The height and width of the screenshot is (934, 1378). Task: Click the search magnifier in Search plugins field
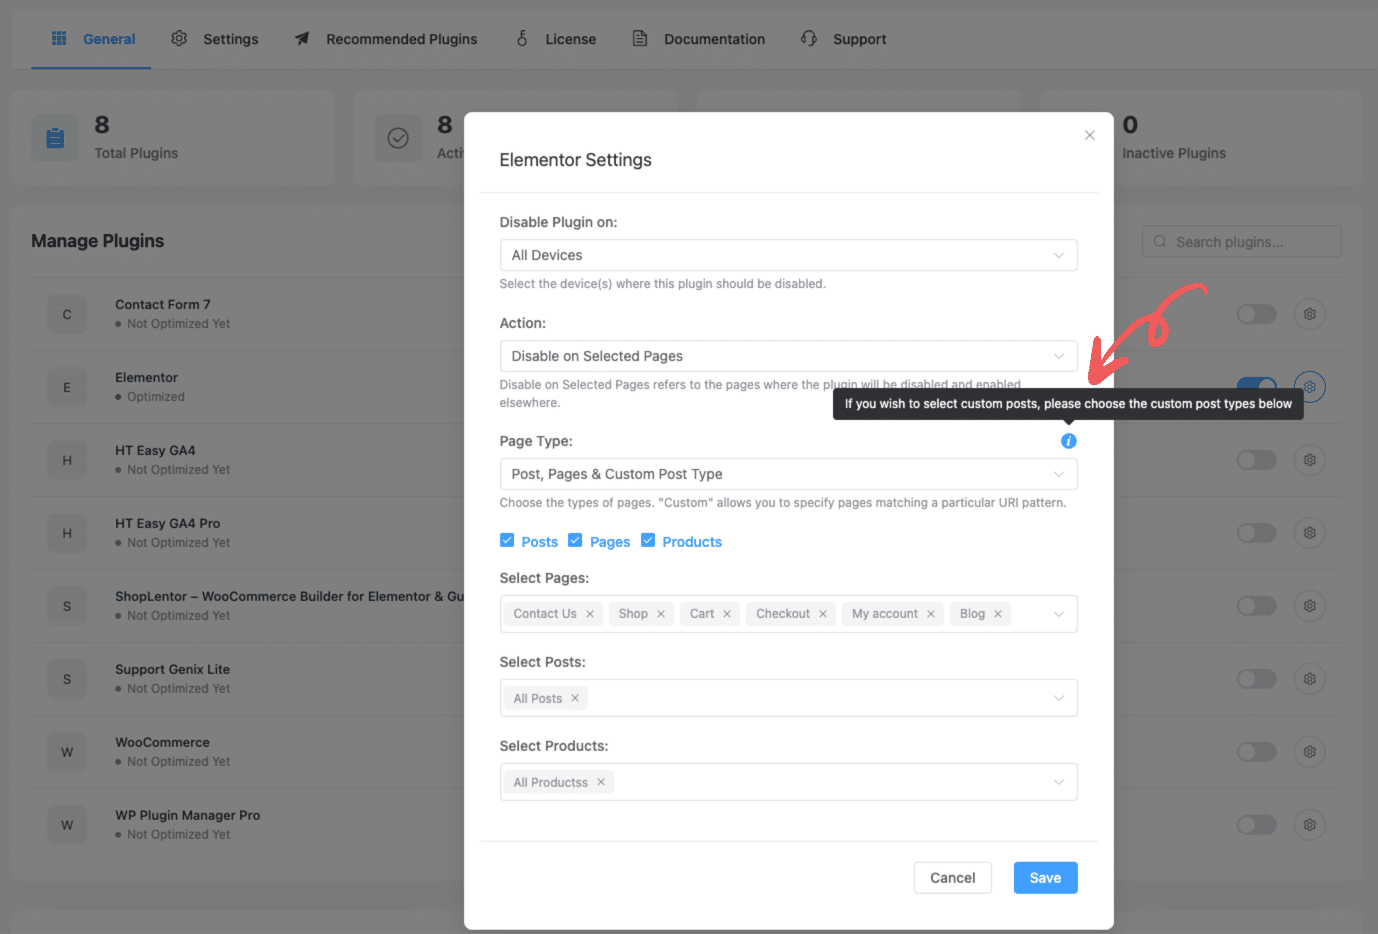[1159, 241]
